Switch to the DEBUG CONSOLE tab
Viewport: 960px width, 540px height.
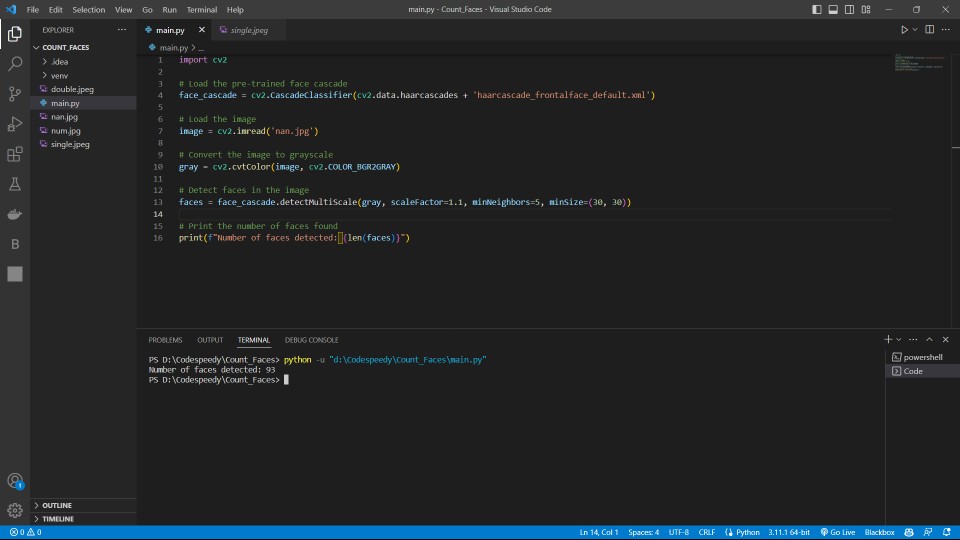click(312, 340)
